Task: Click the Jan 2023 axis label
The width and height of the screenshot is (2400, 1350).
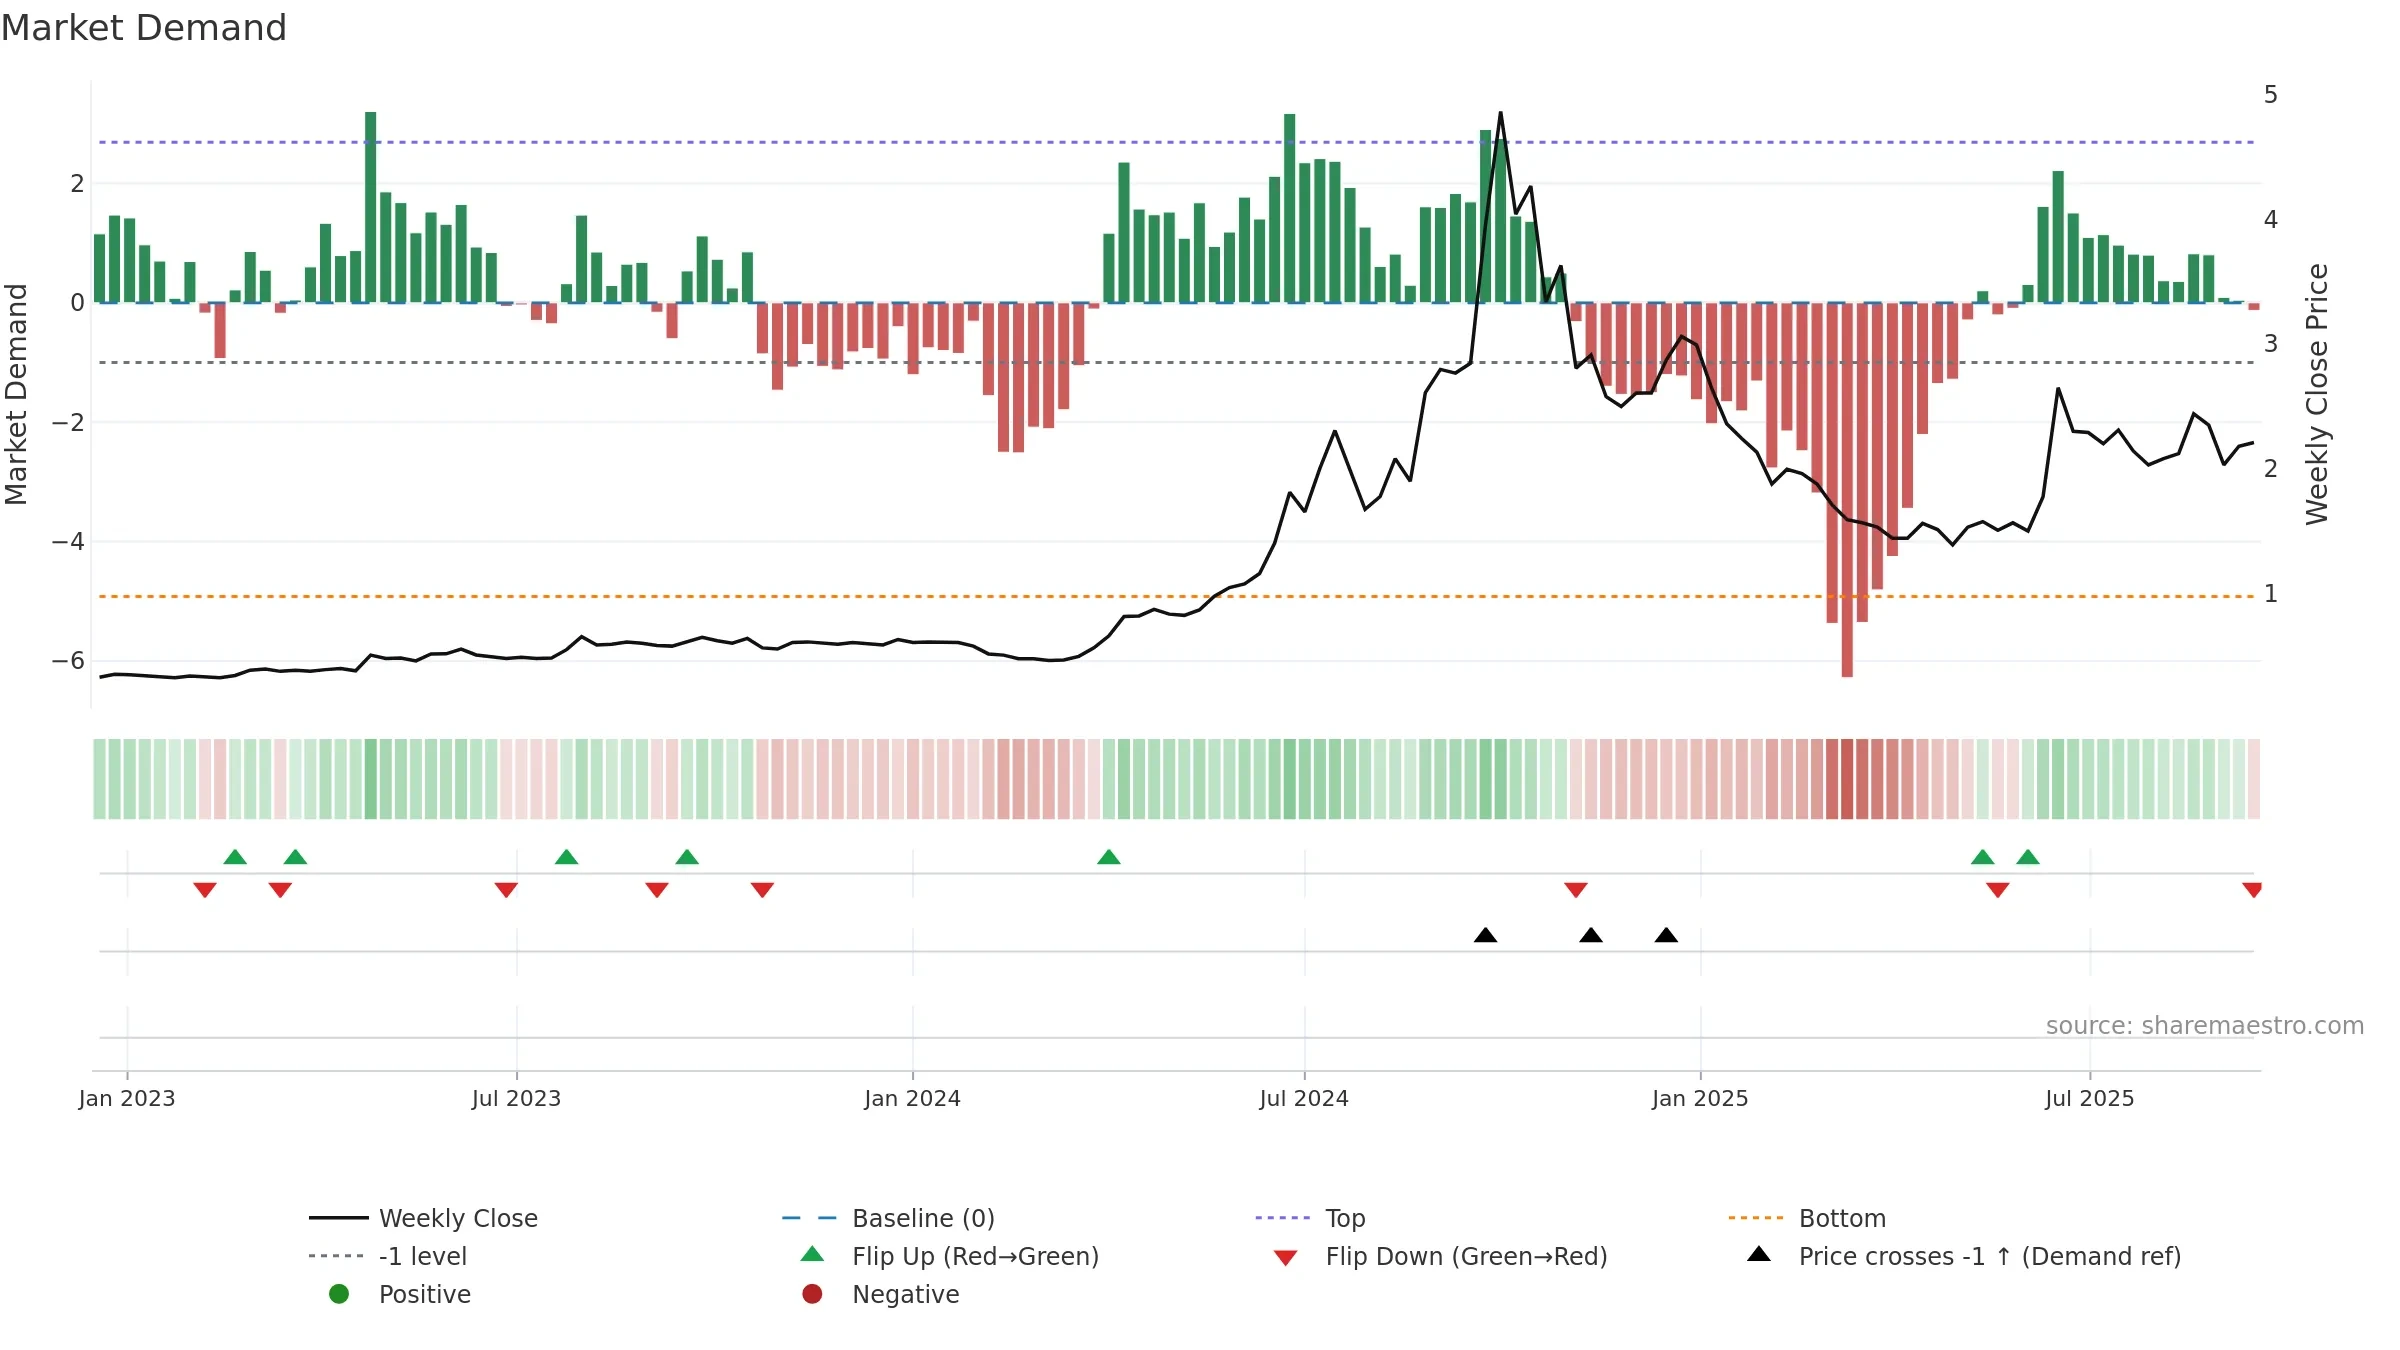Action: pyautogui.click(x=127, y=1098)
